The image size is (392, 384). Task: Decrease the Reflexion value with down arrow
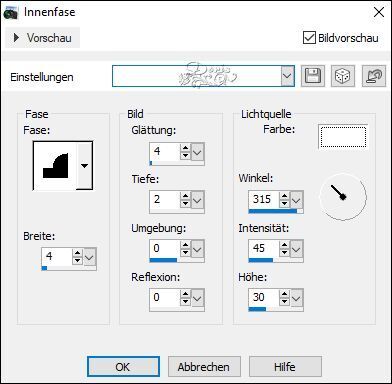tap(185, 302)
